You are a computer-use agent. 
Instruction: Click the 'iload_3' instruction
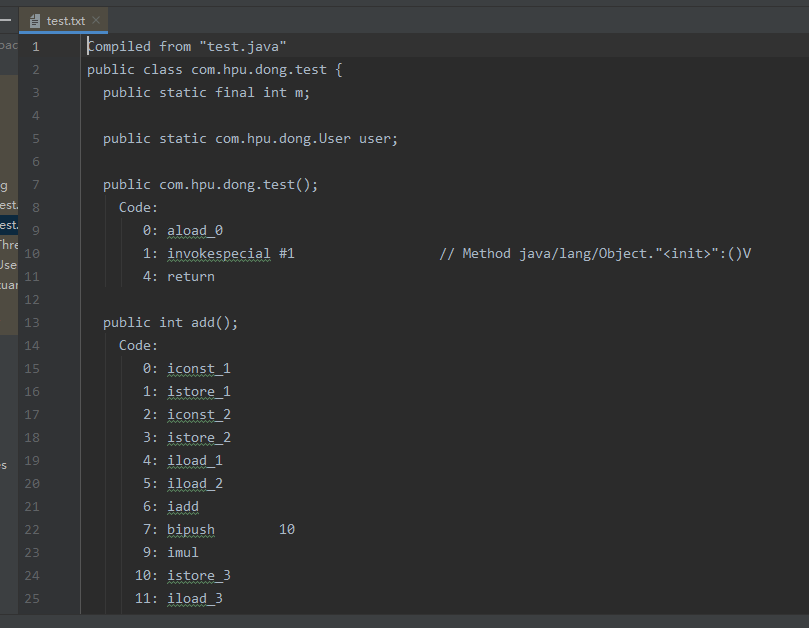pos(195,599)
